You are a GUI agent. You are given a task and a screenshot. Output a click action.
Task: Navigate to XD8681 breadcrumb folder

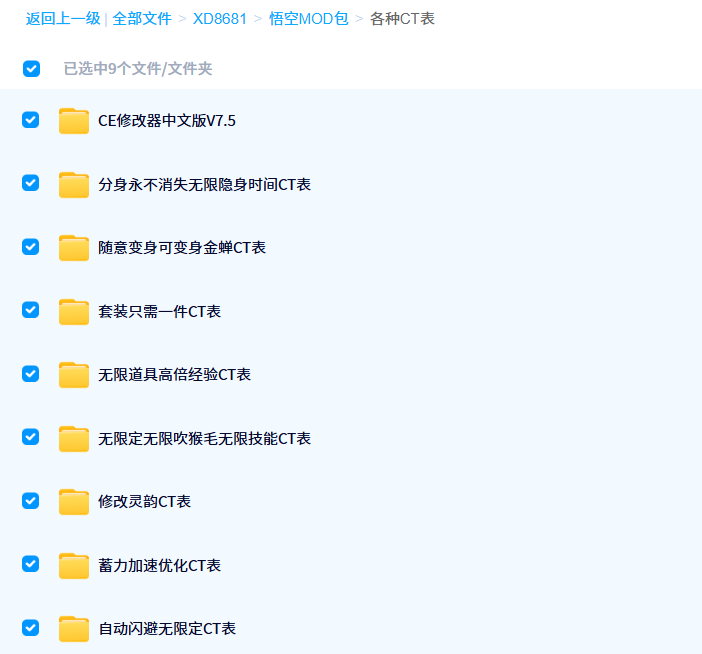[x=220, y=19]
